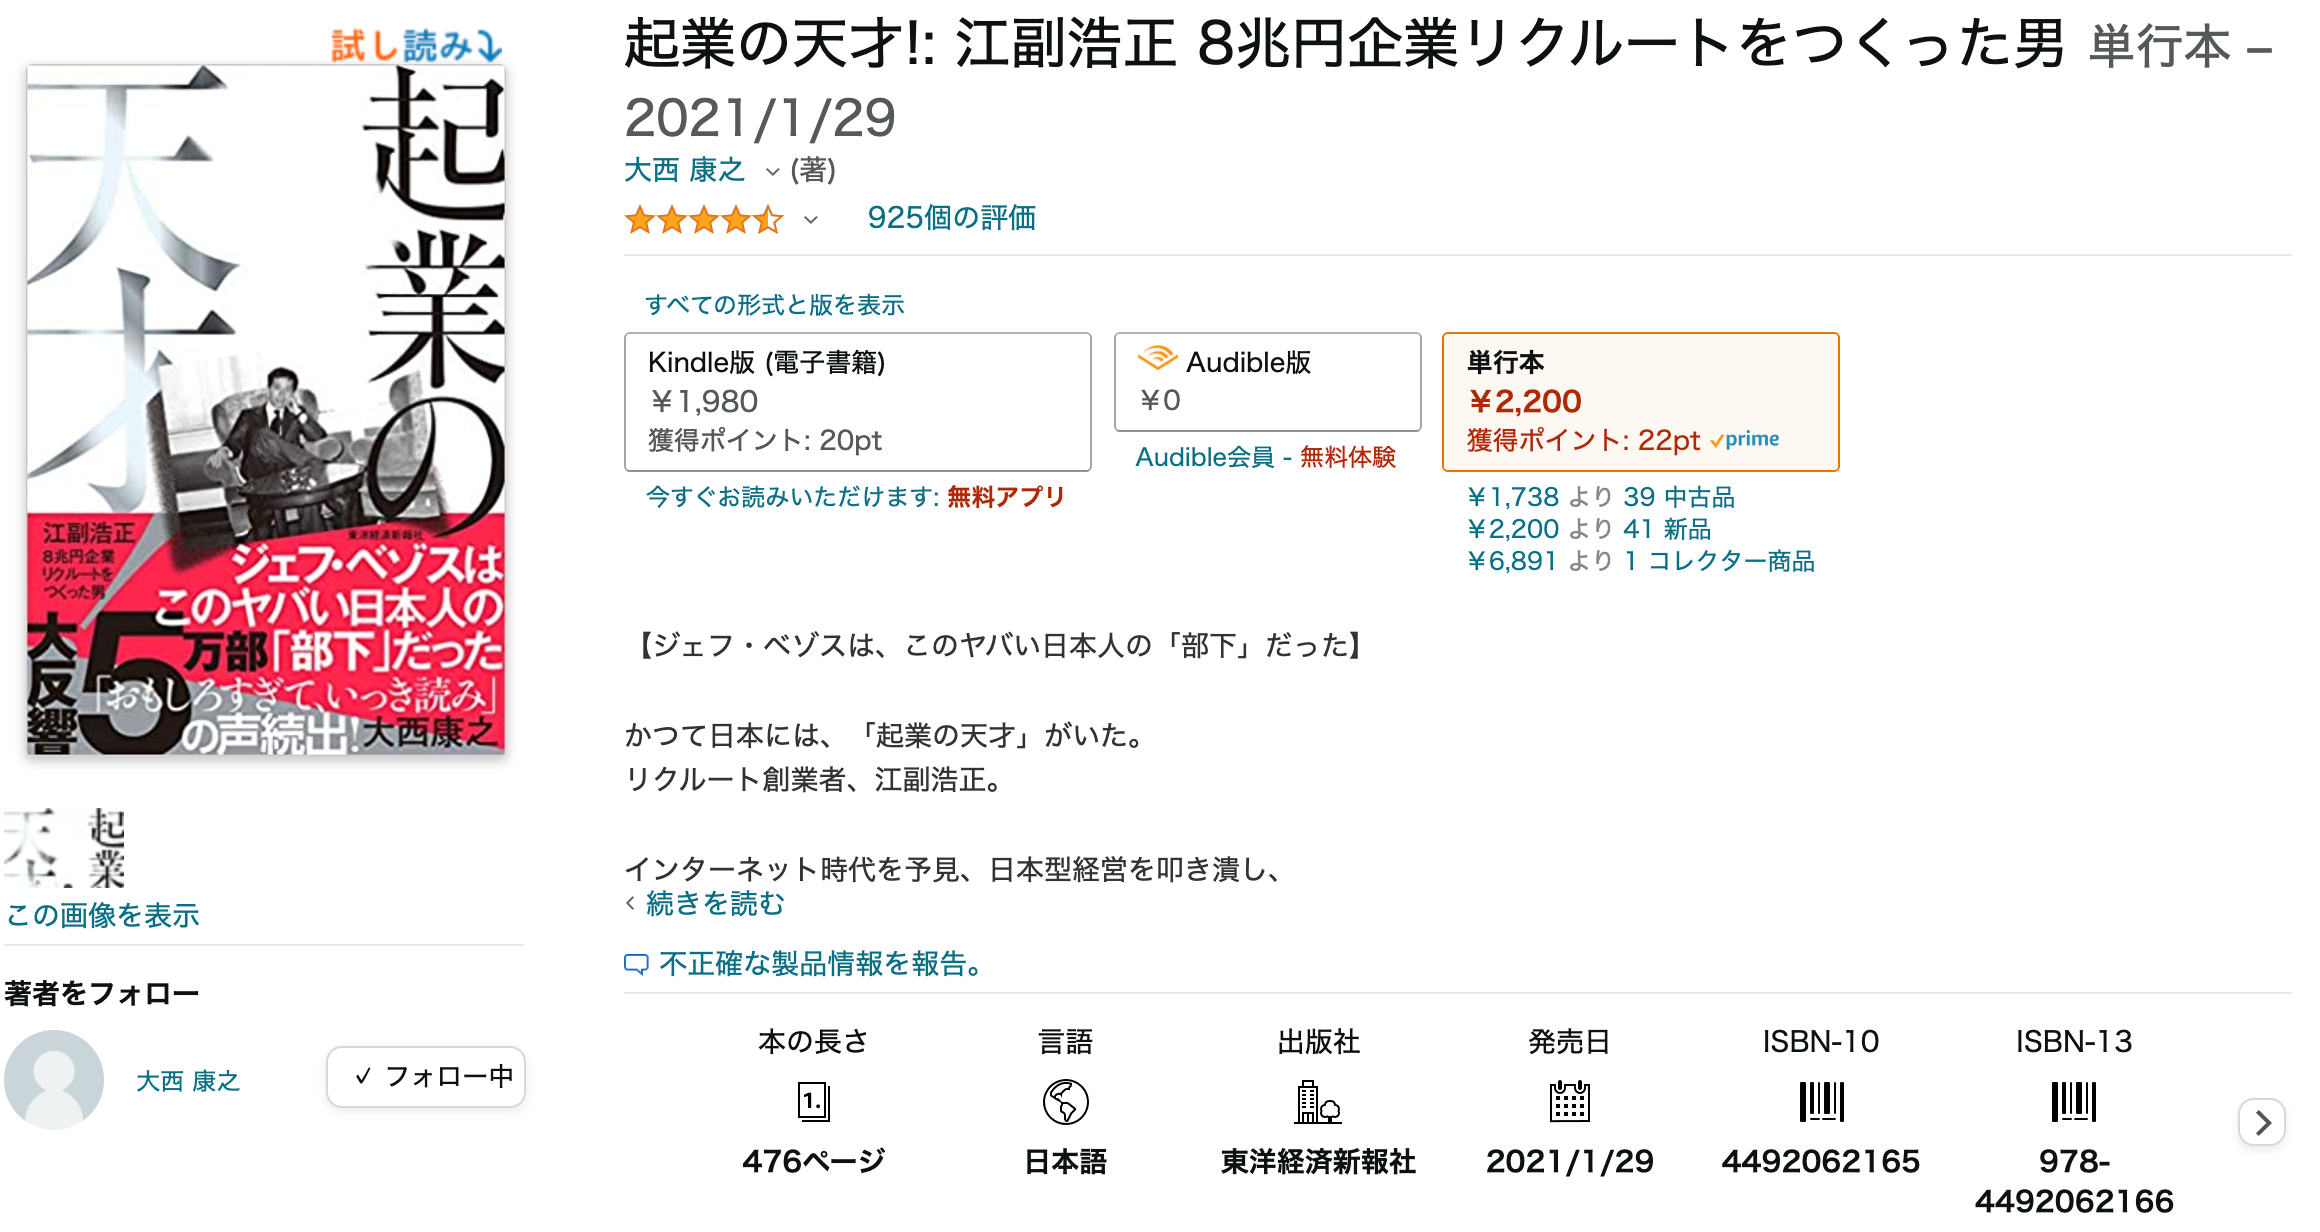Viewport: 2320px width, 1232px height.
Task: Select the 単行本 format option
Action: click(1640, 401)
